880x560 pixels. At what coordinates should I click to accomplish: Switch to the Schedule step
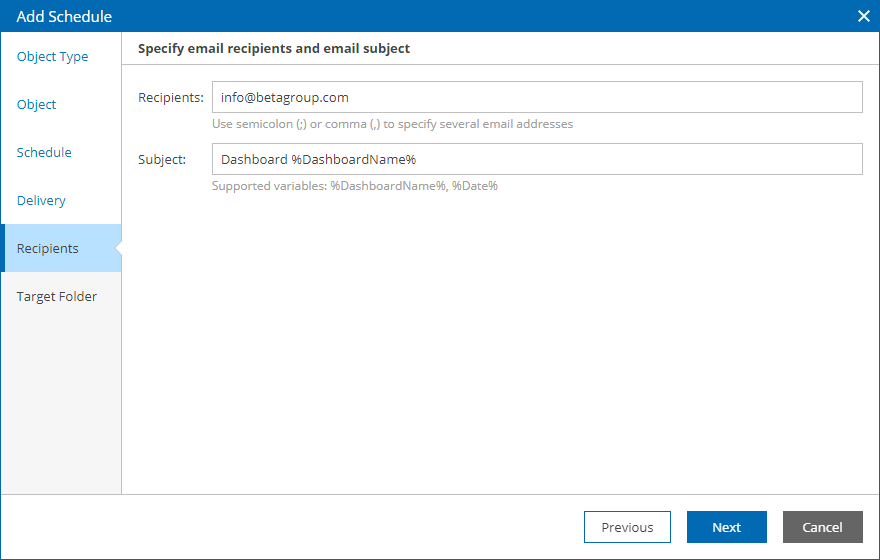[44, 153]
